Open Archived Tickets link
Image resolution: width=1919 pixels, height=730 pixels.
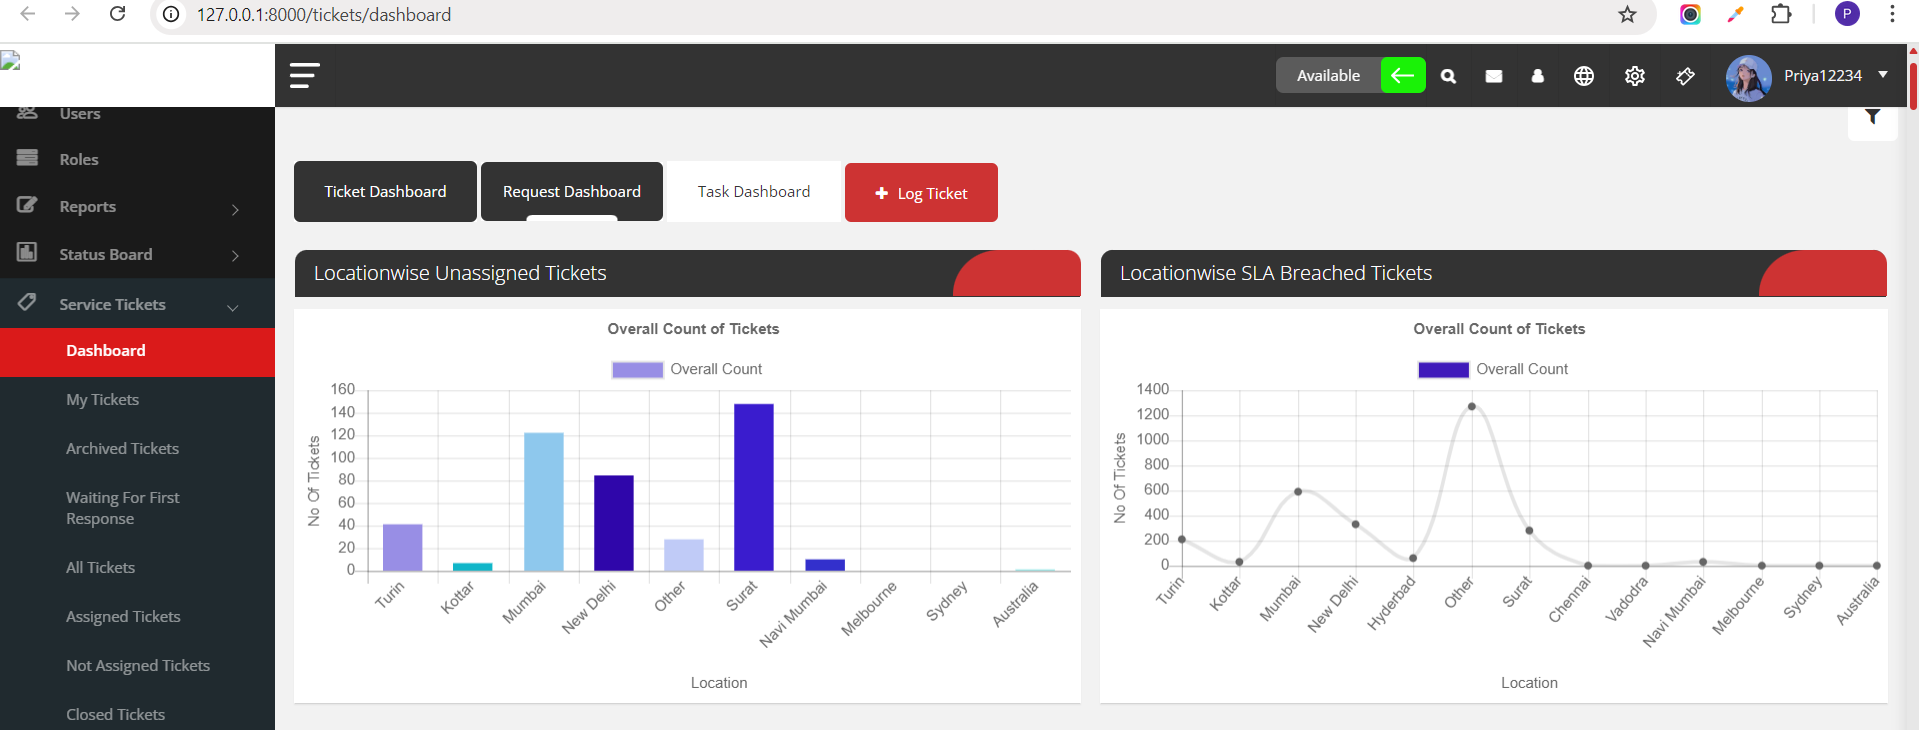(x=122, y=449)
